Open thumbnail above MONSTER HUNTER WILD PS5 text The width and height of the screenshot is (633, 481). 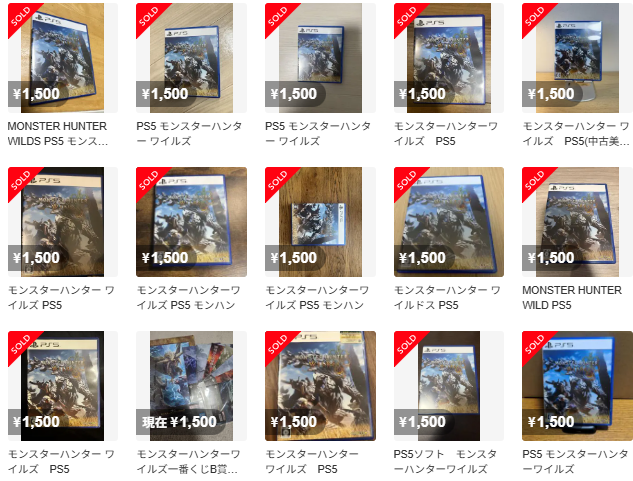(x=577, y=222)
